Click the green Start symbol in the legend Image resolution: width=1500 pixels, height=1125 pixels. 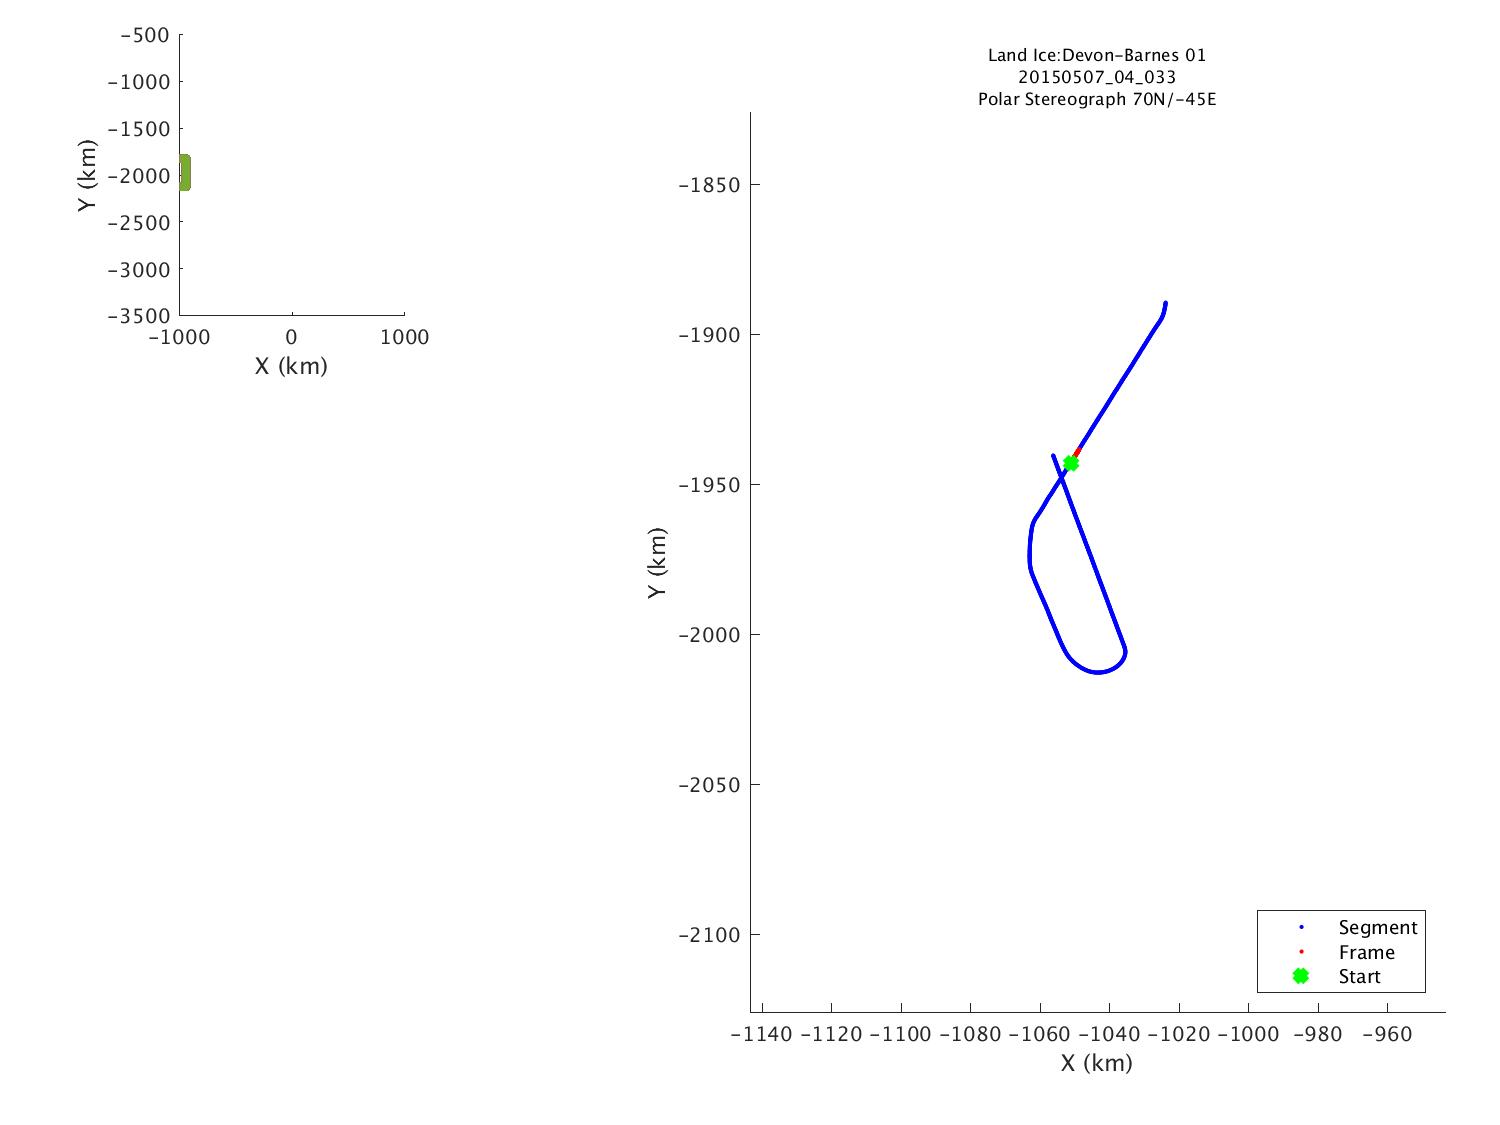1300,976
